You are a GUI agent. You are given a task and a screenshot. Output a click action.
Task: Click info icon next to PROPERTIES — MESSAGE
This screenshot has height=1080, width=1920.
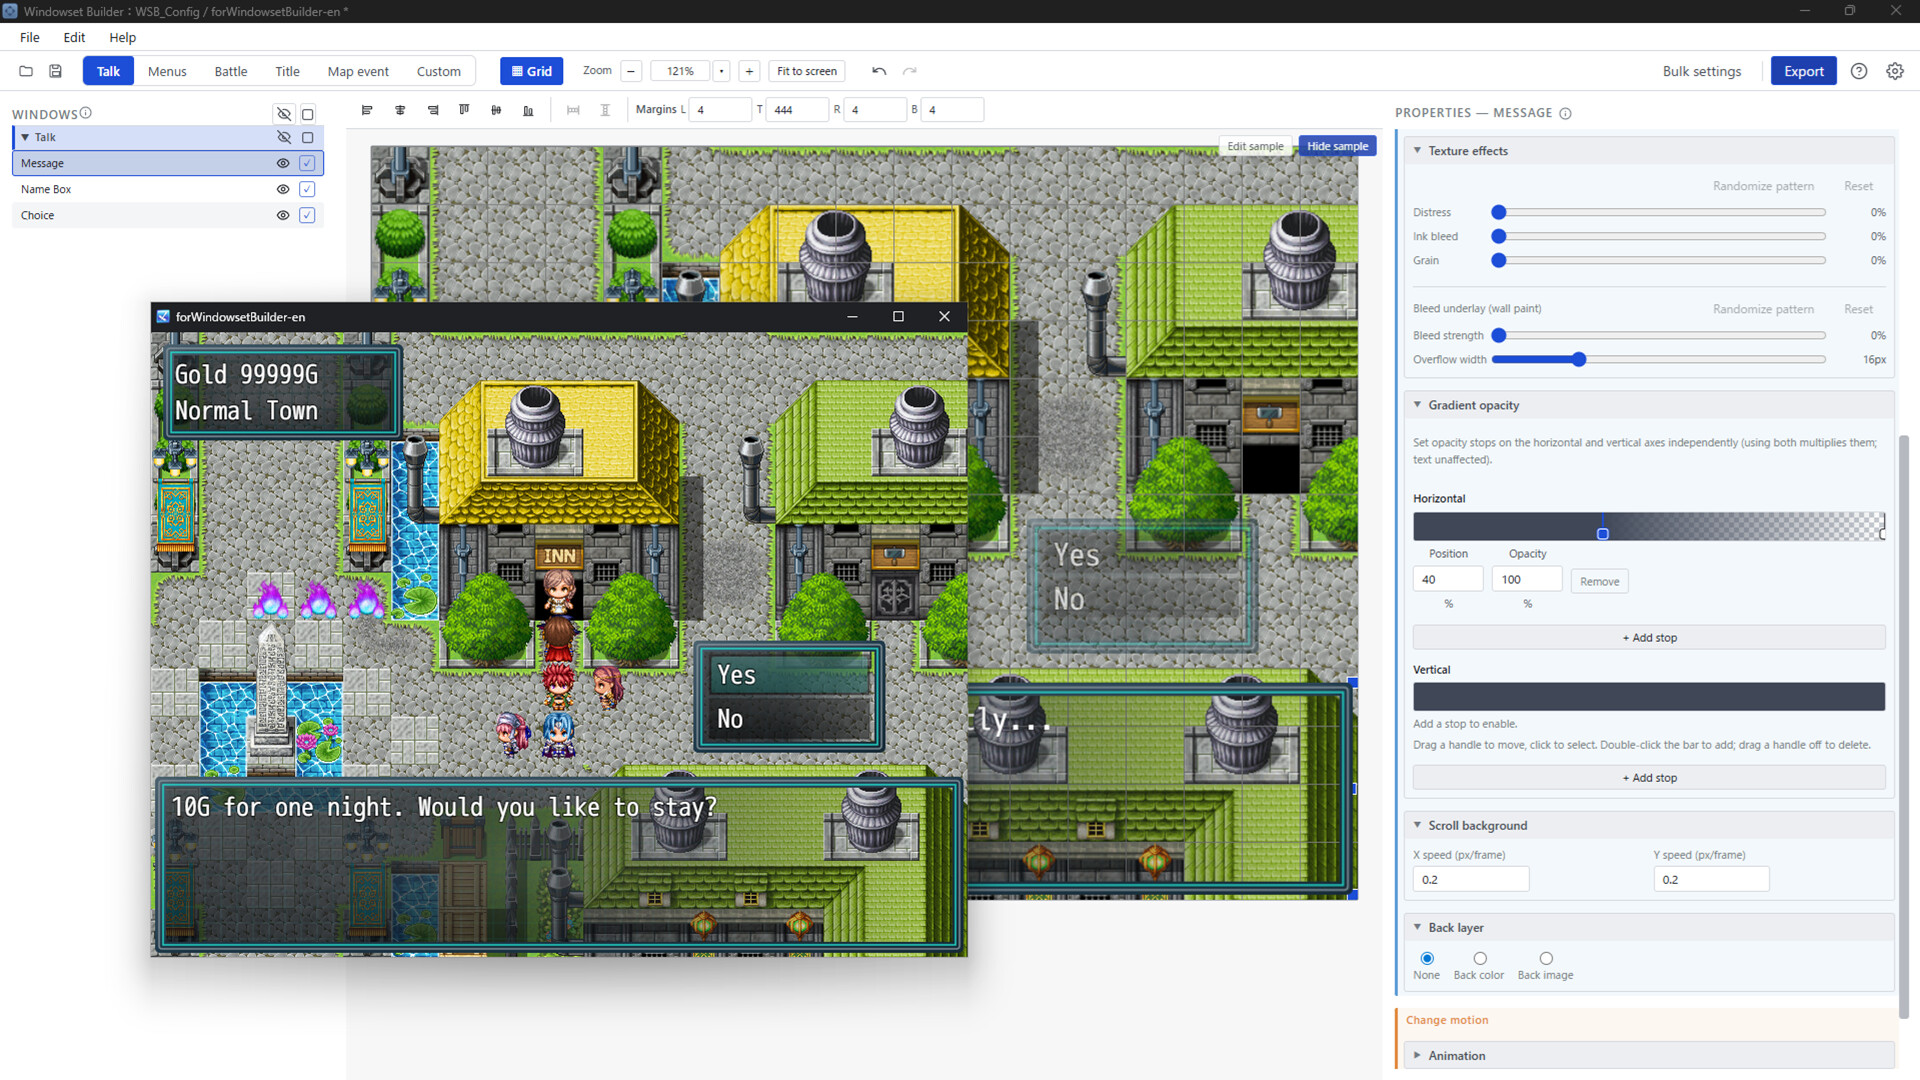coord(1566,113)
